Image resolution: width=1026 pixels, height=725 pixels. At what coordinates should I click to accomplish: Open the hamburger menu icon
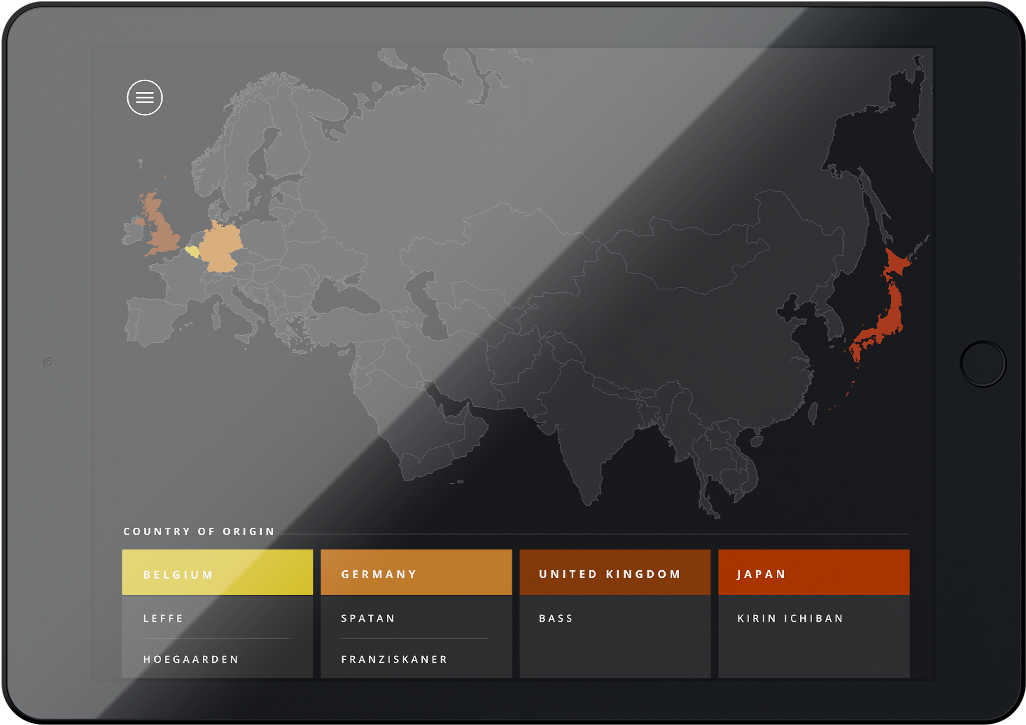tap(145, 97)
